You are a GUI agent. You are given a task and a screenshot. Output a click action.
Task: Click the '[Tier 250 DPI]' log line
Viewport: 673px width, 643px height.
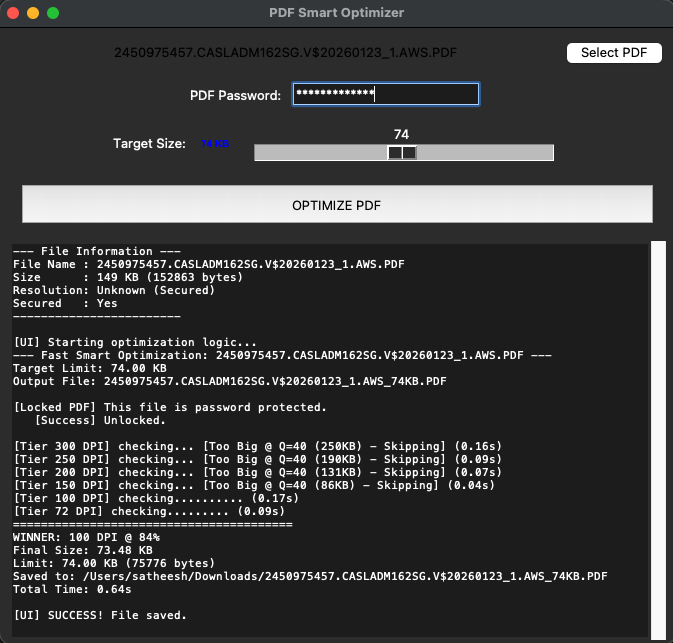click(258, 459)
